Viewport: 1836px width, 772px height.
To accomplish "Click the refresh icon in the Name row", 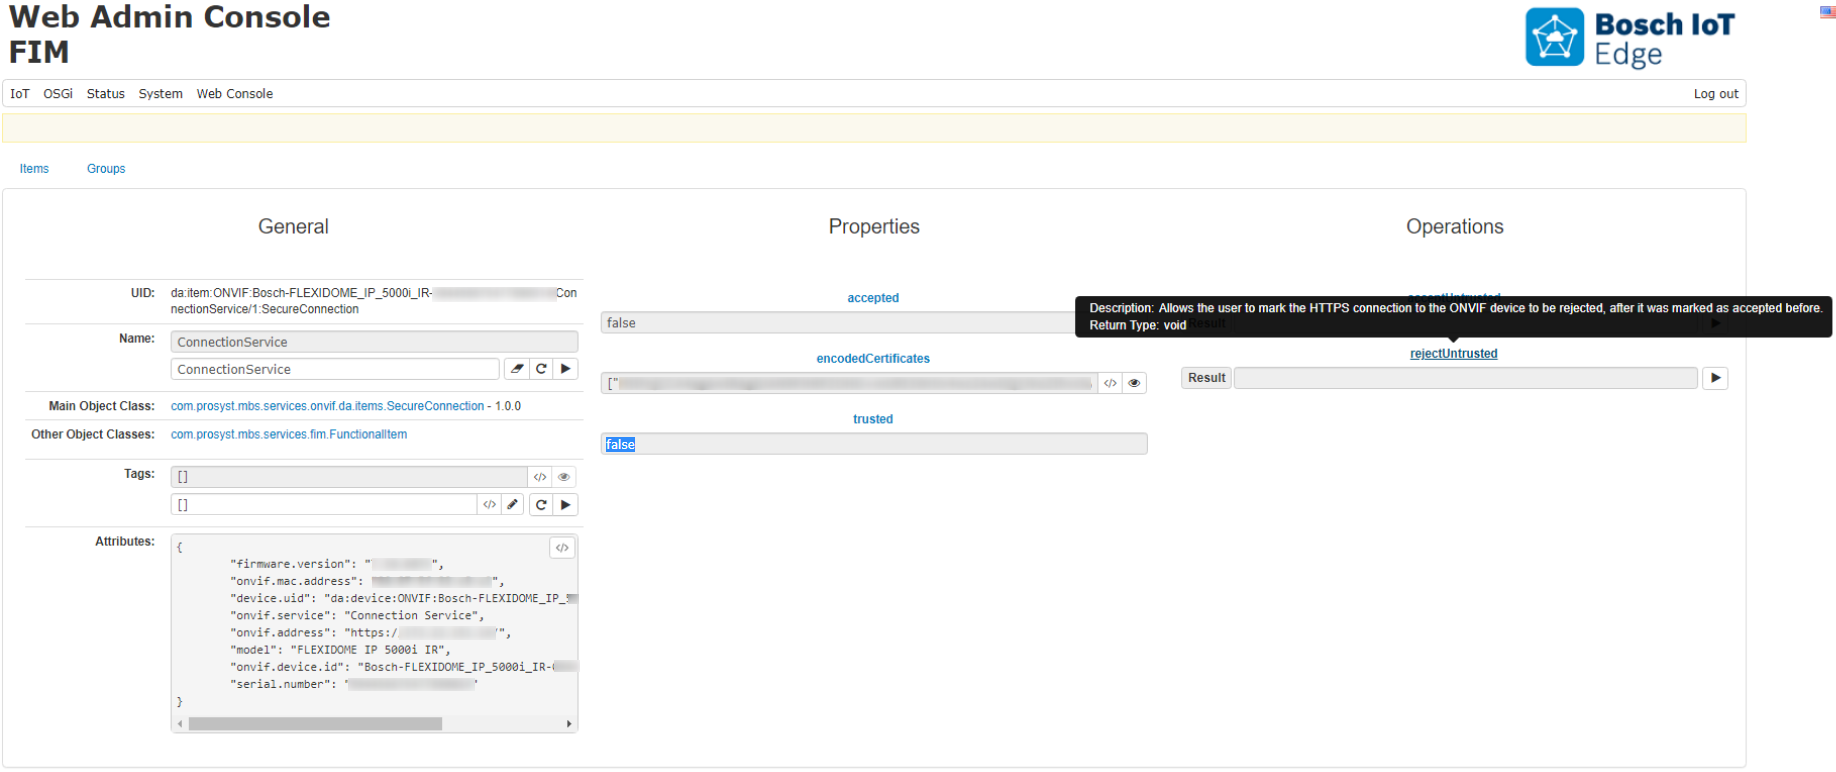I will click(541, 369).
